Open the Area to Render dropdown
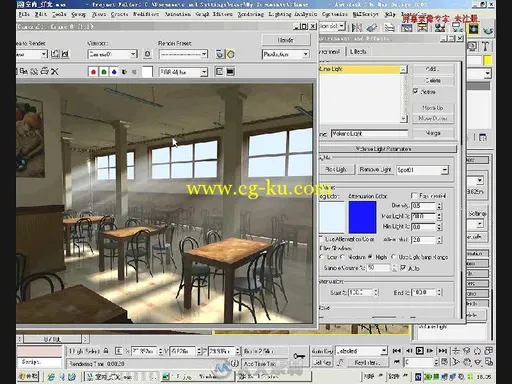 coord(44,54)
